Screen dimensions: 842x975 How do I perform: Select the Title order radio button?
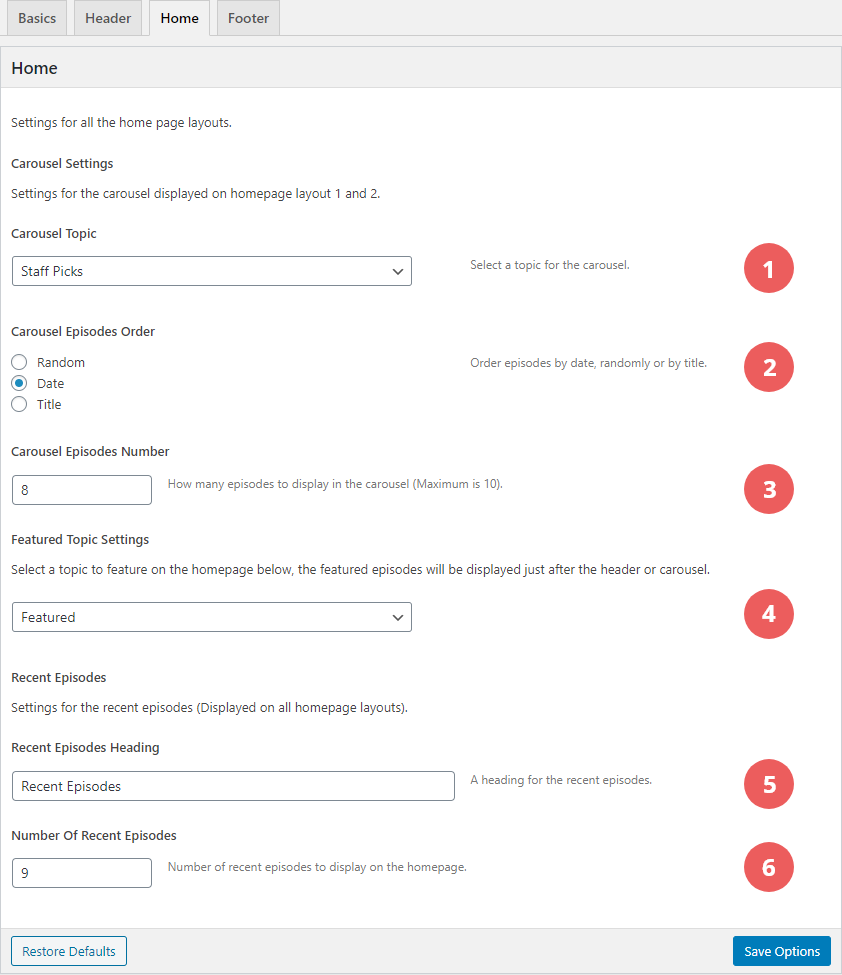[19, 404]
